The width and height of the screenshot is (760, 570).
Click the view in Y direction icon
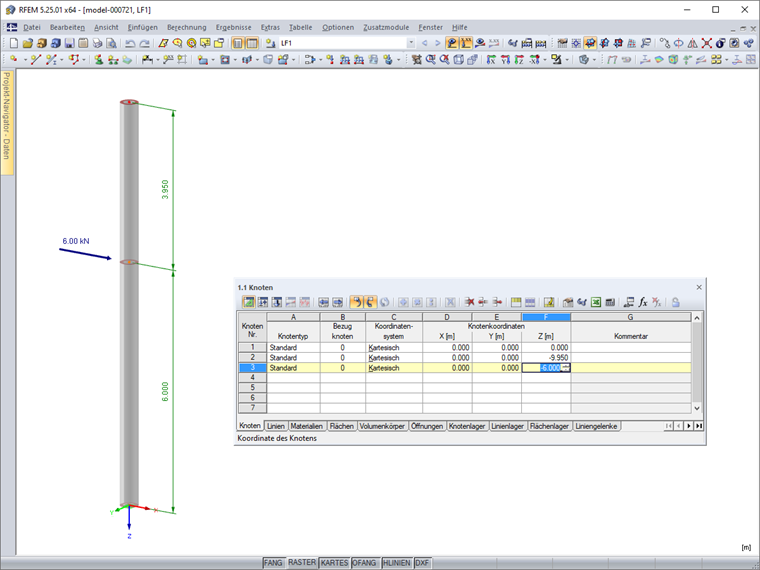coord(505,60)
